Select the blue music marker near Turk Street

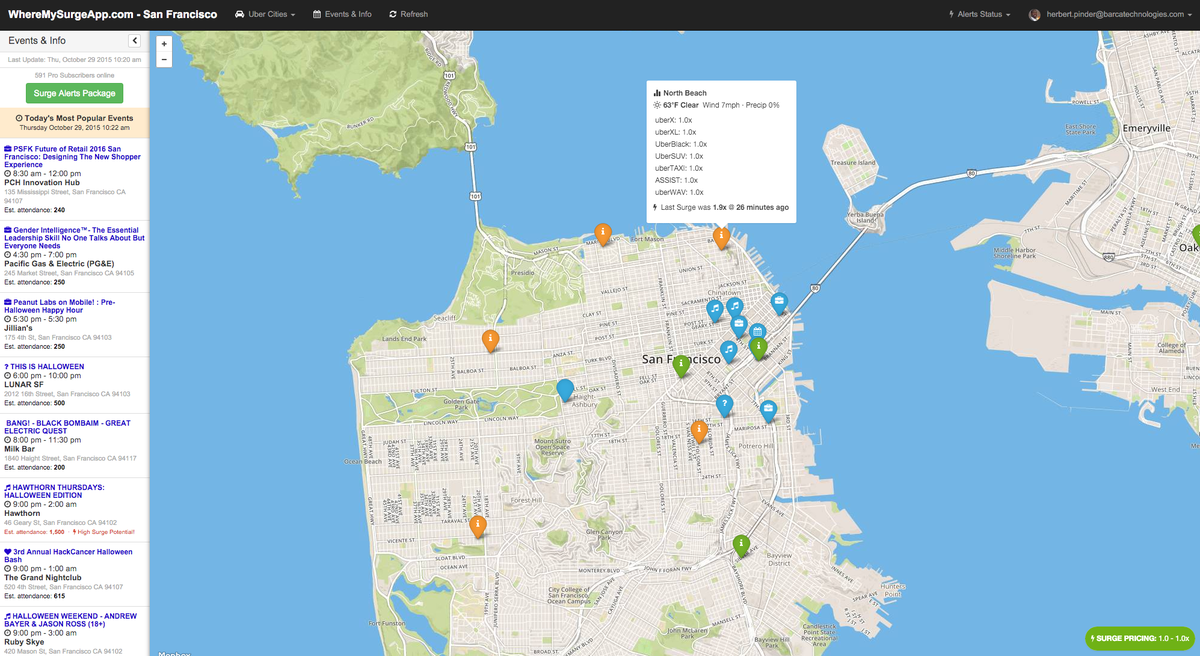729,351
